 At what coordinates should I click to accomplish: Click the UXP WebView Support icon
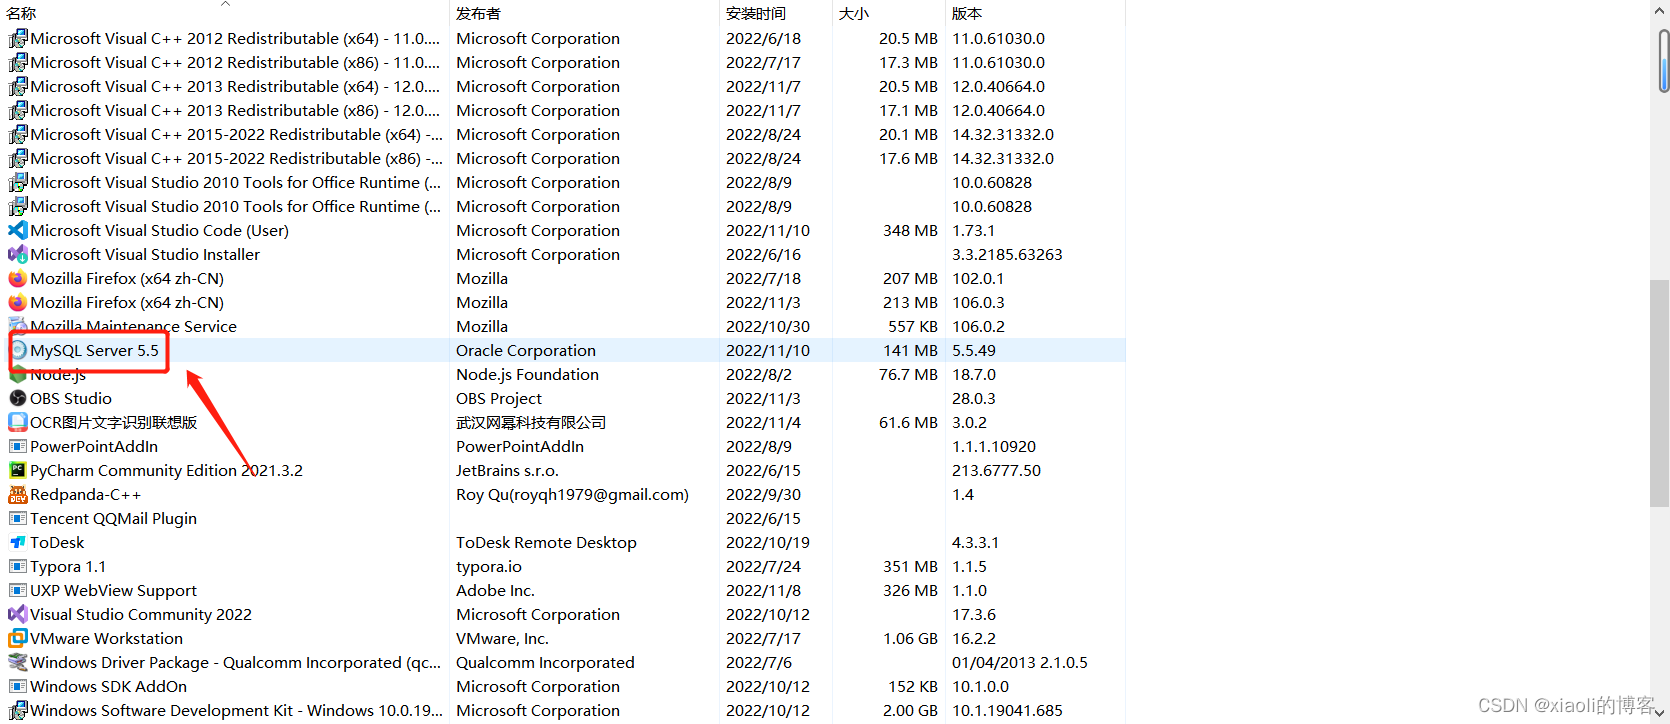point(18,591)
